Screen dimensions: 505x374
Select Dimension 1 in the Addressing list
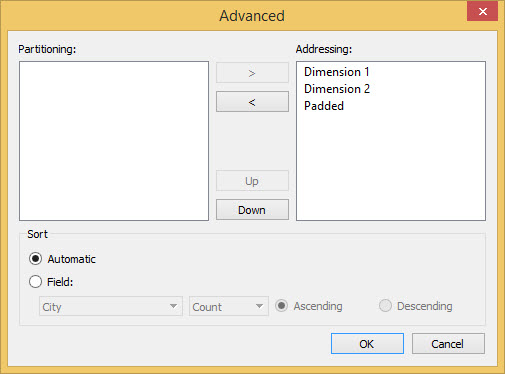pos(336,72)
